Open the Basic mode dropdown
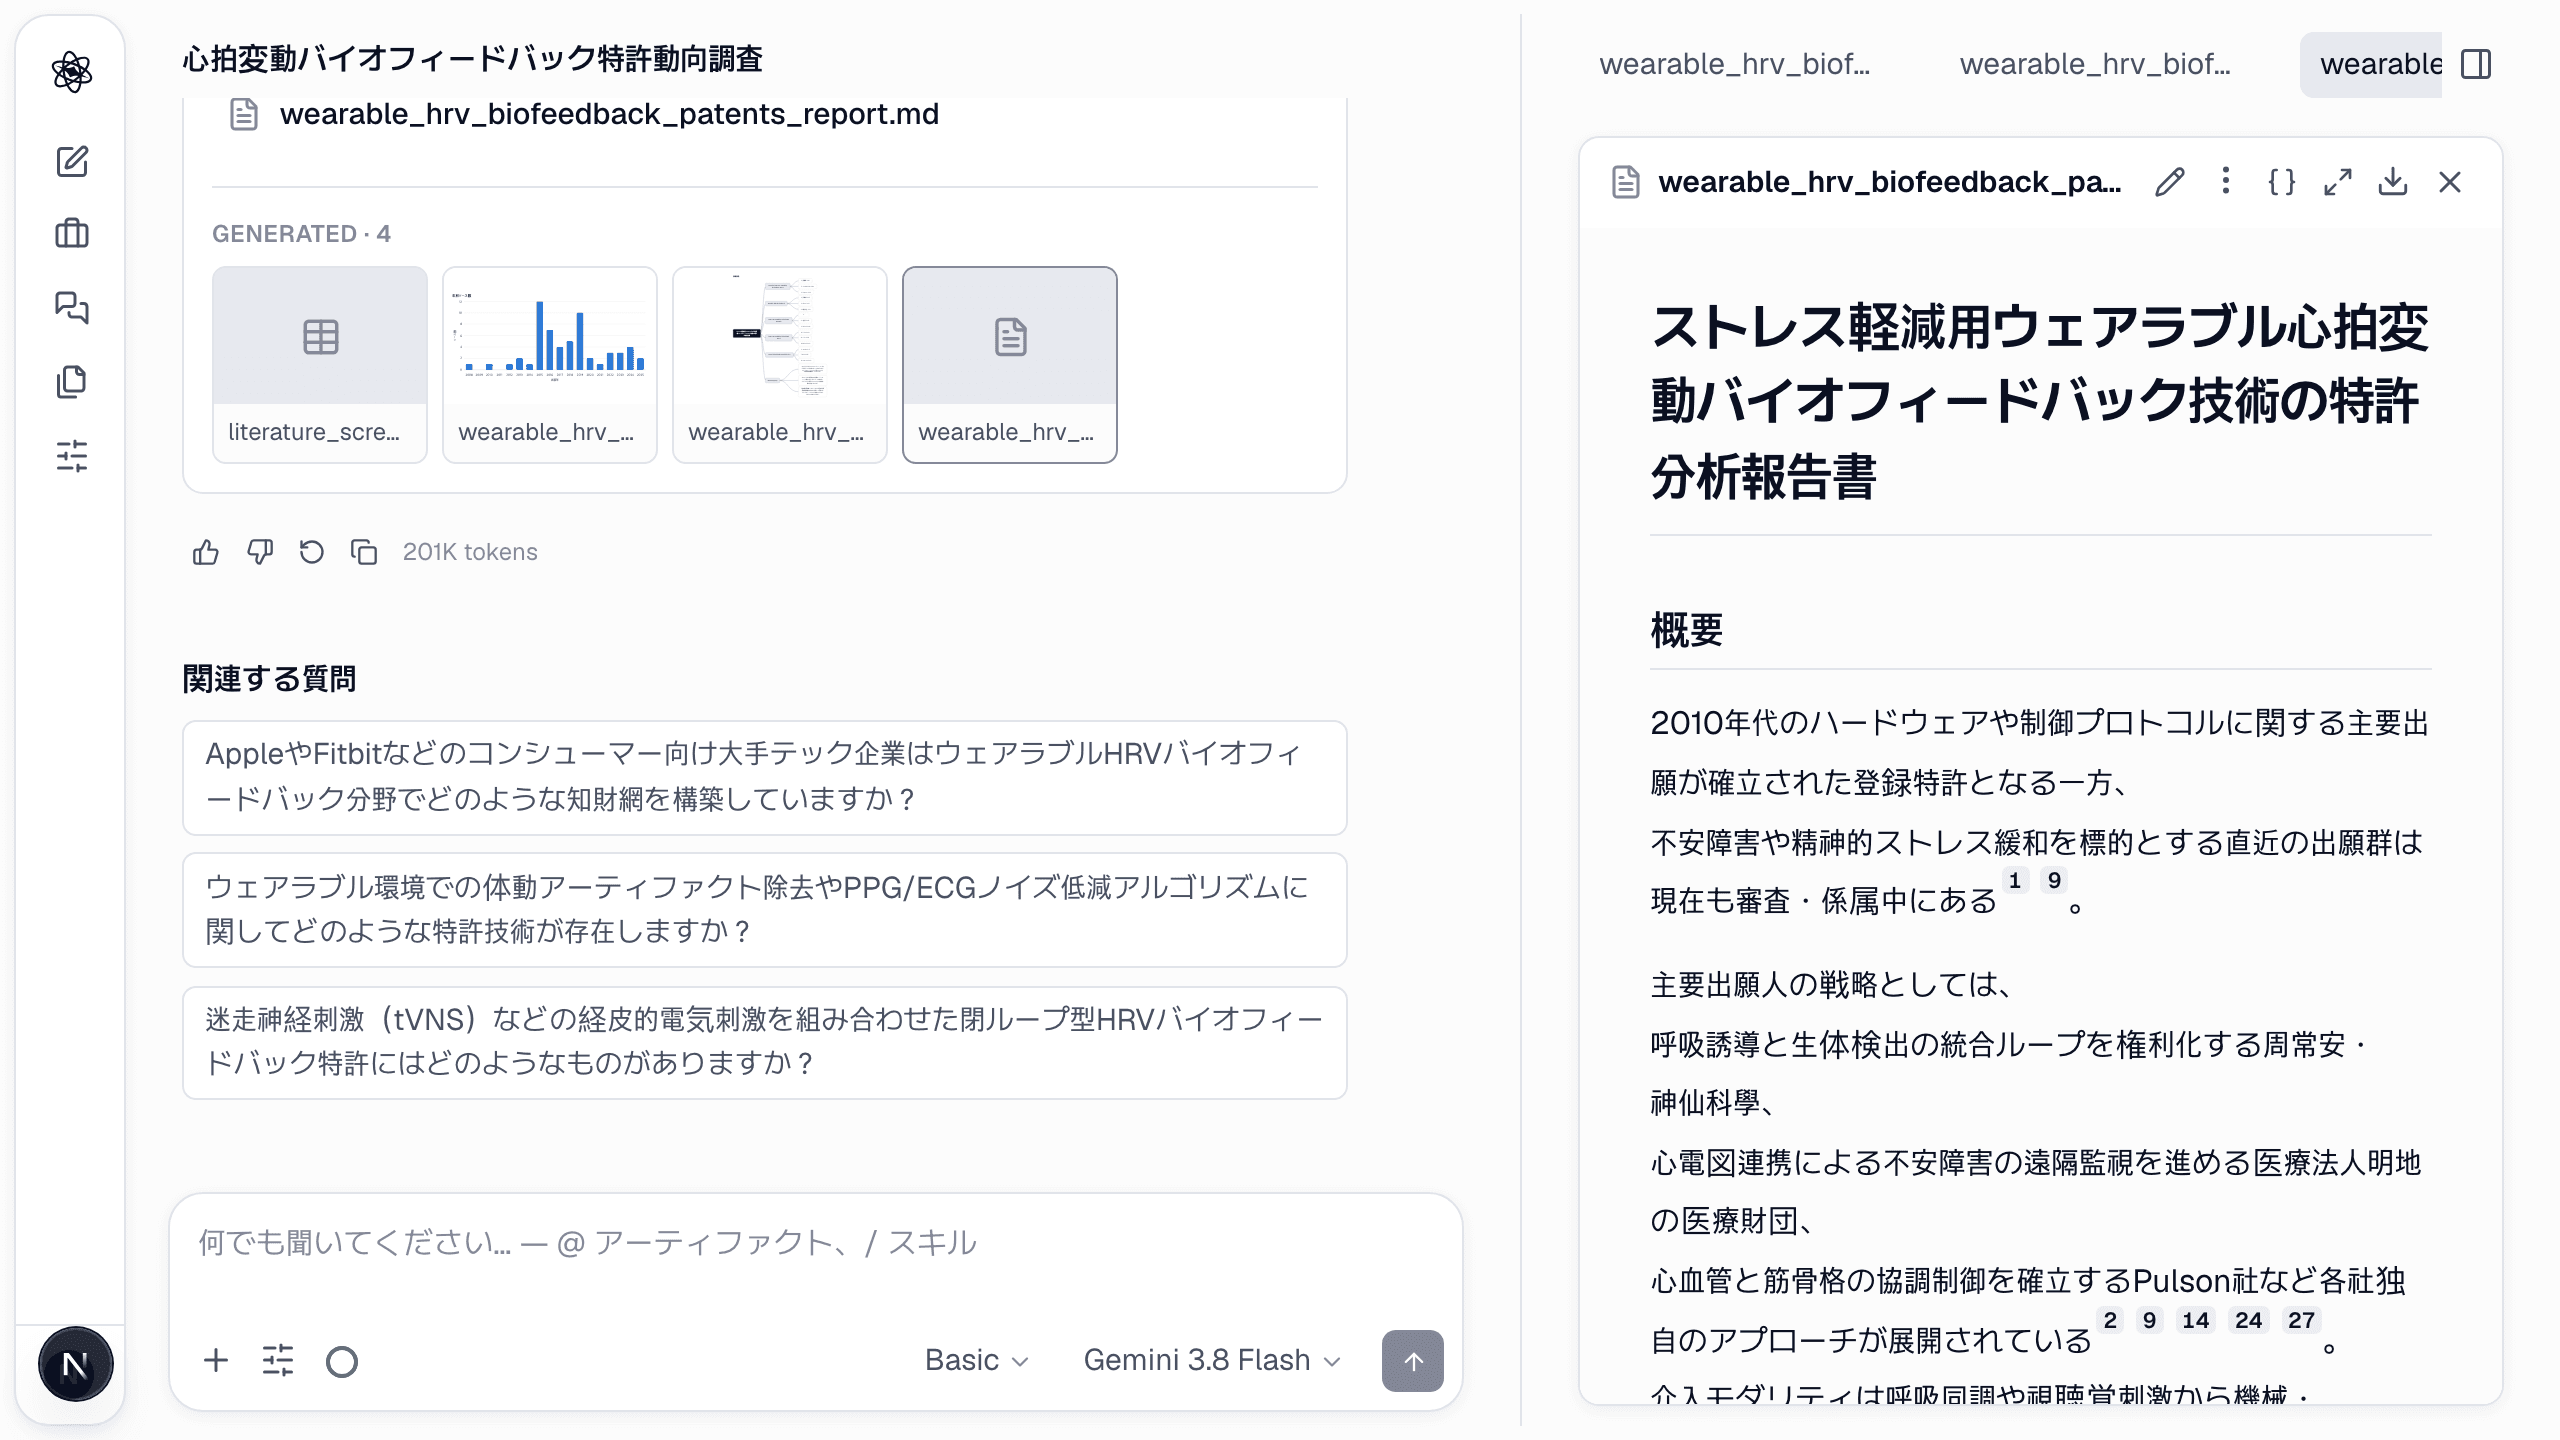The height and width of the screenshot is (1440, 2560). coord(976,1360)
